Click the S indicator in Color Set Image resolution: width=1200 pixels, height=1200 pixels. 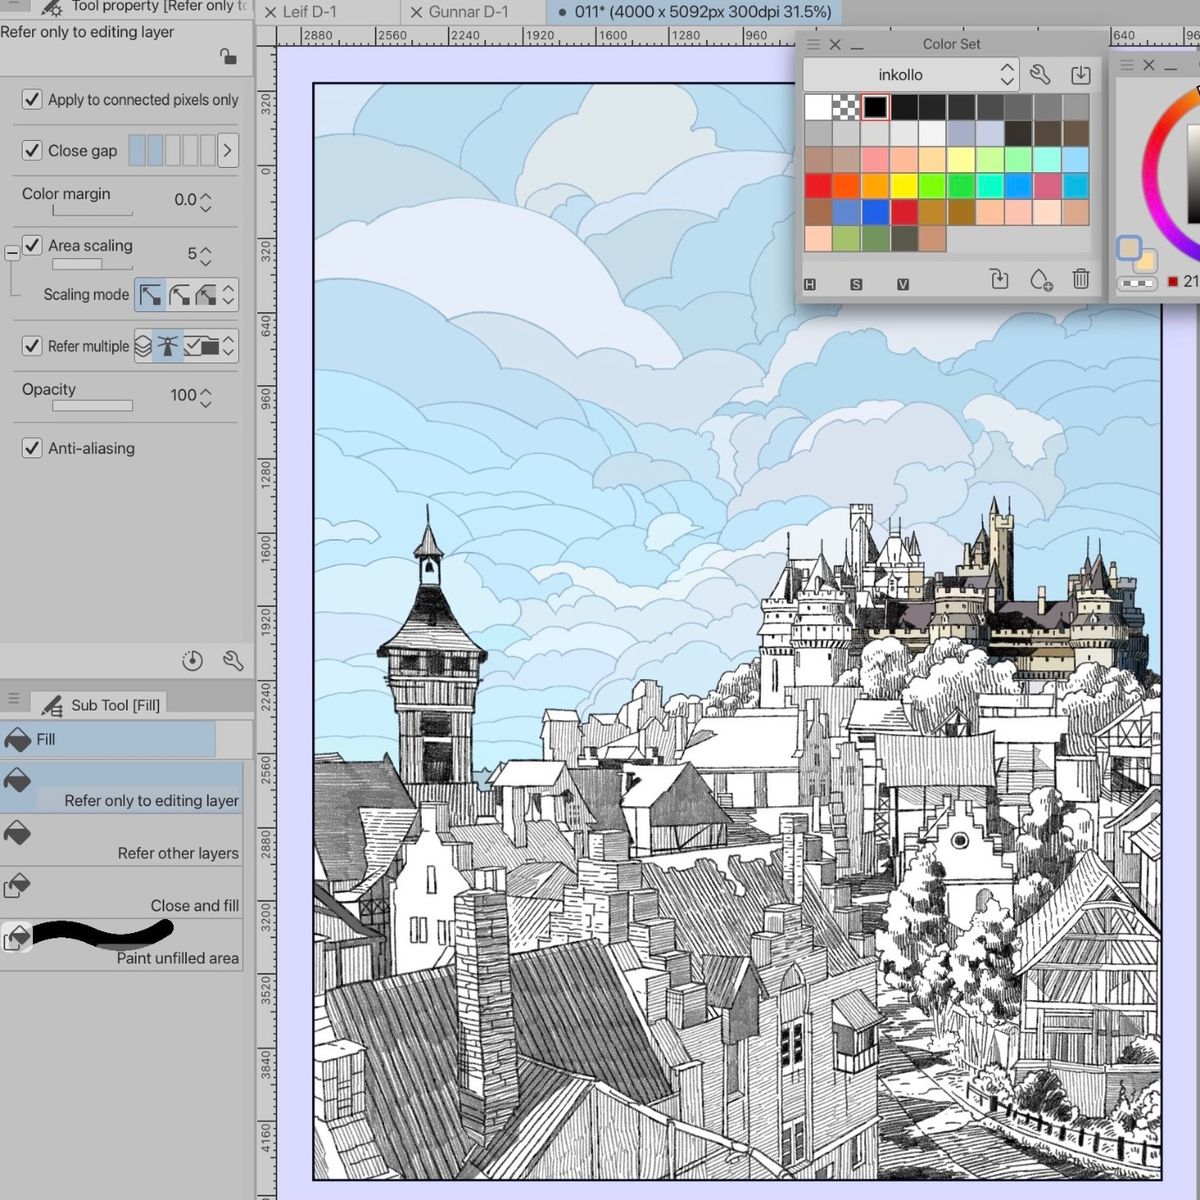[x=856, y=285]
